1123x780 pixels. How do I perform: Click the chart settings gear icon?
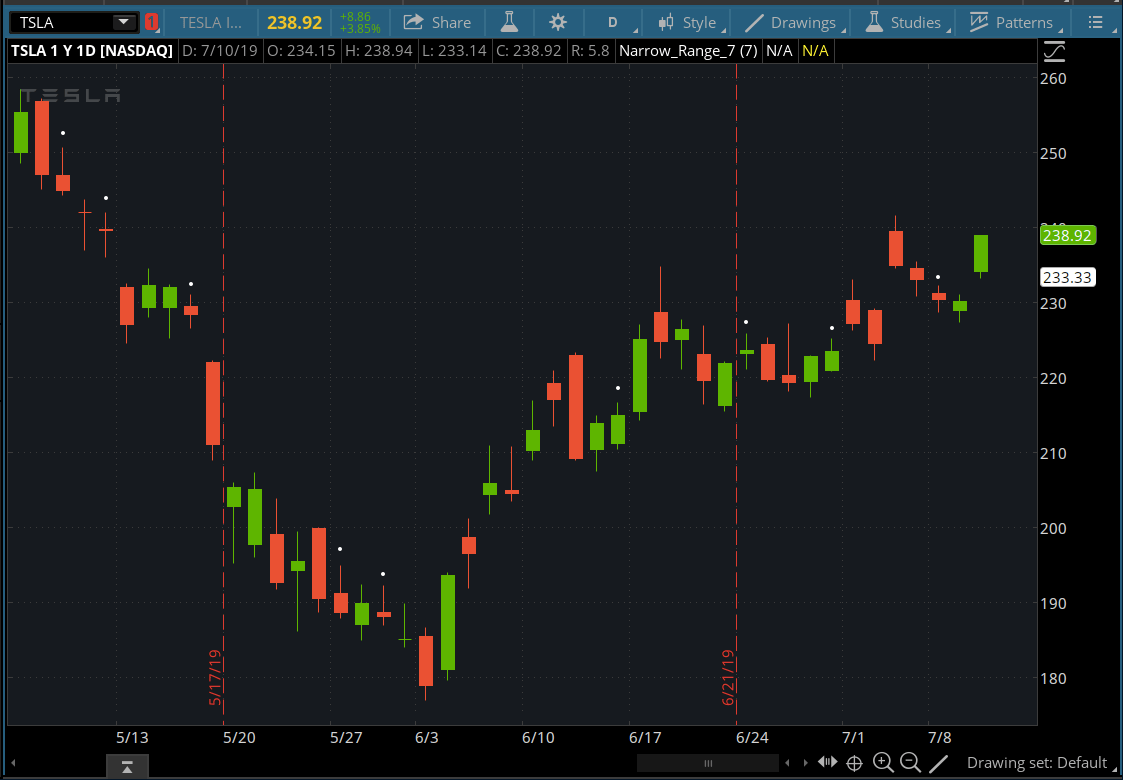[x=557, y=21]
